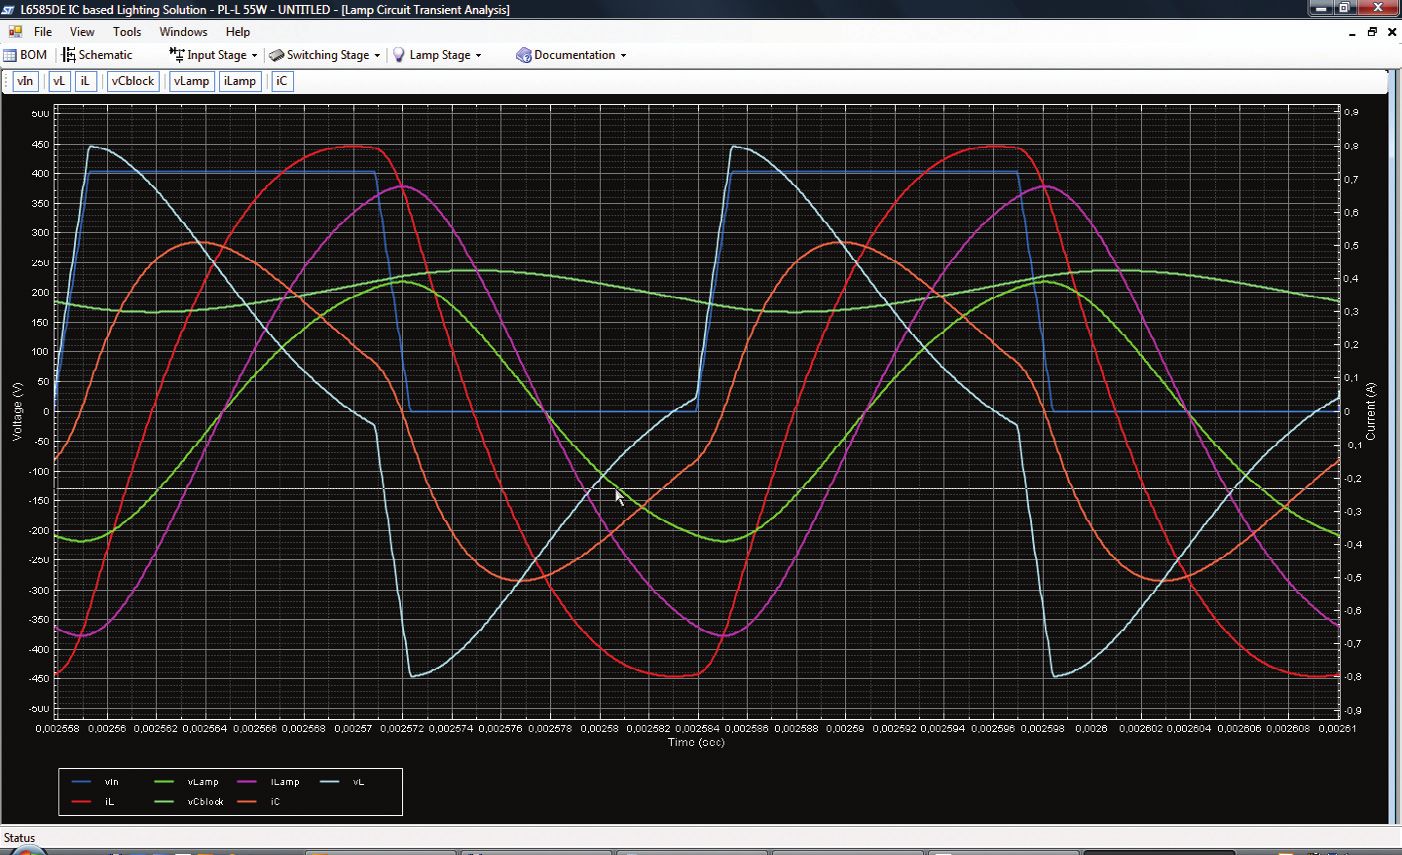The width and height of the screenshot is (1402, 855).
Task: Click the Status bar label
Action: tap(19, 838)
